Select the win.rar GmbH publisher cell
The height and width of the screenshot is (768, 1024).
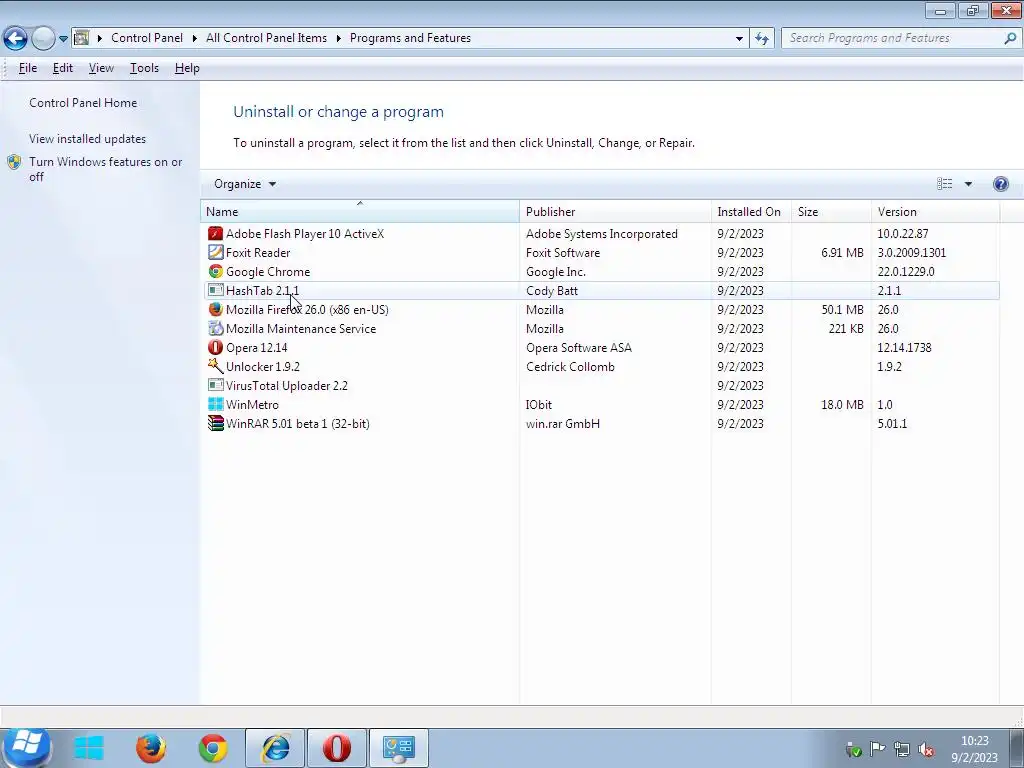563,423
